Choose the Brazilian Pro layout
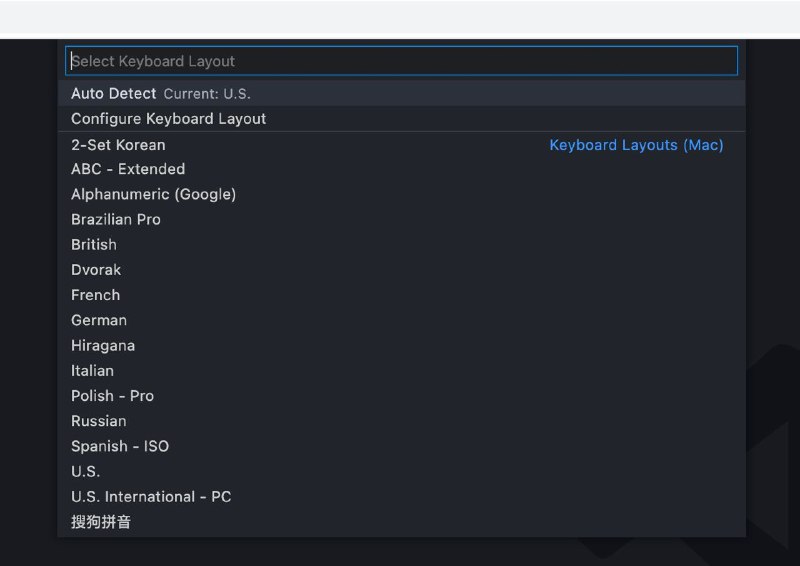This screenshot has width=800, height=566. 116,219
